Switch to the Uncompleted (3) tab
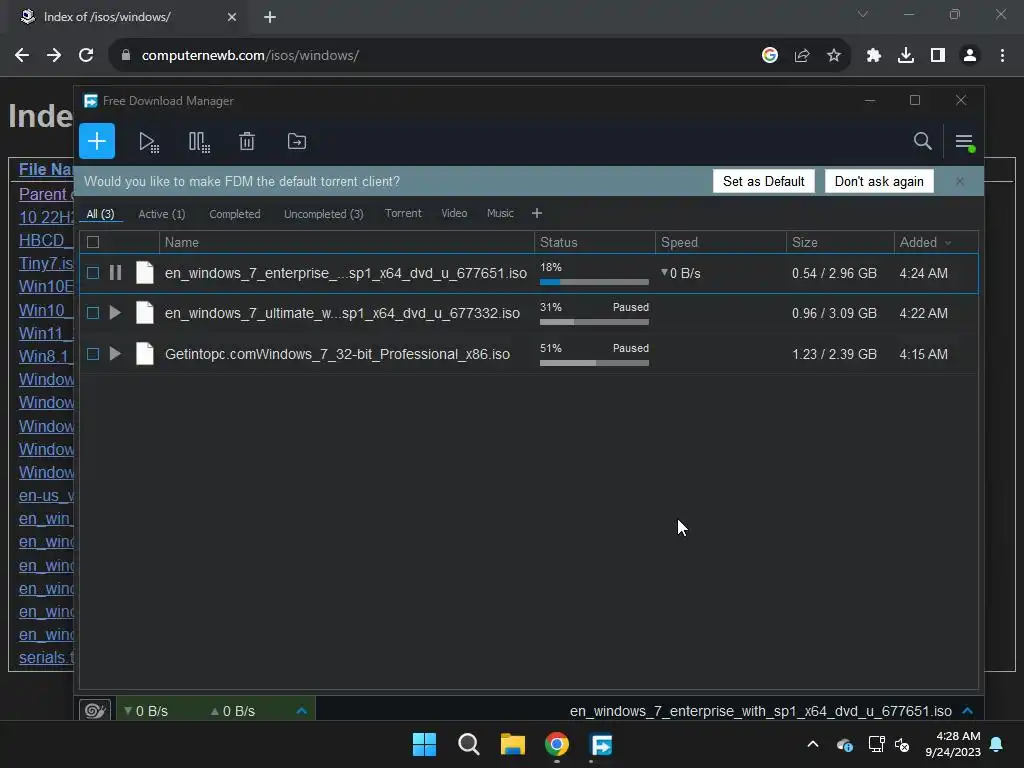The image size is (1024, 768). point(323,214)
